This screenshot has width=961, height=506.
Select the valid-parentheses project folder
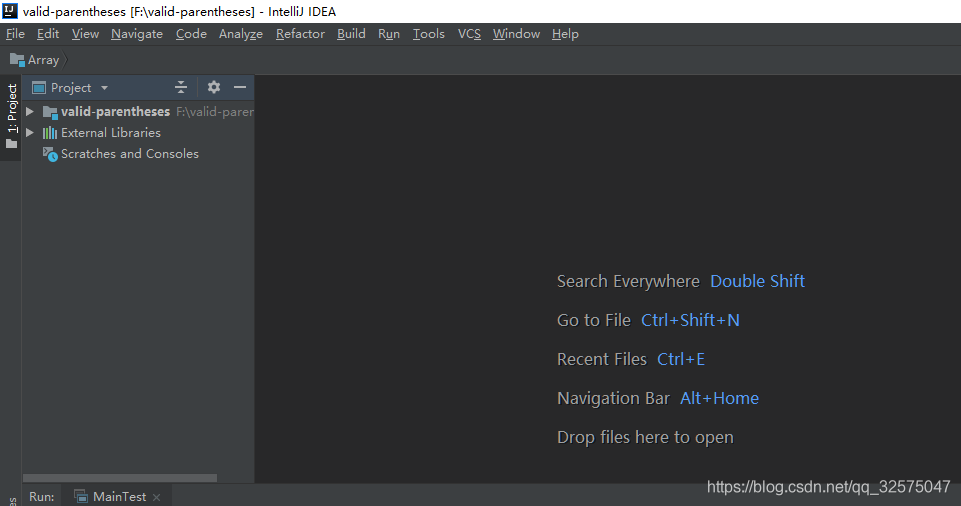tap(115, 111)
